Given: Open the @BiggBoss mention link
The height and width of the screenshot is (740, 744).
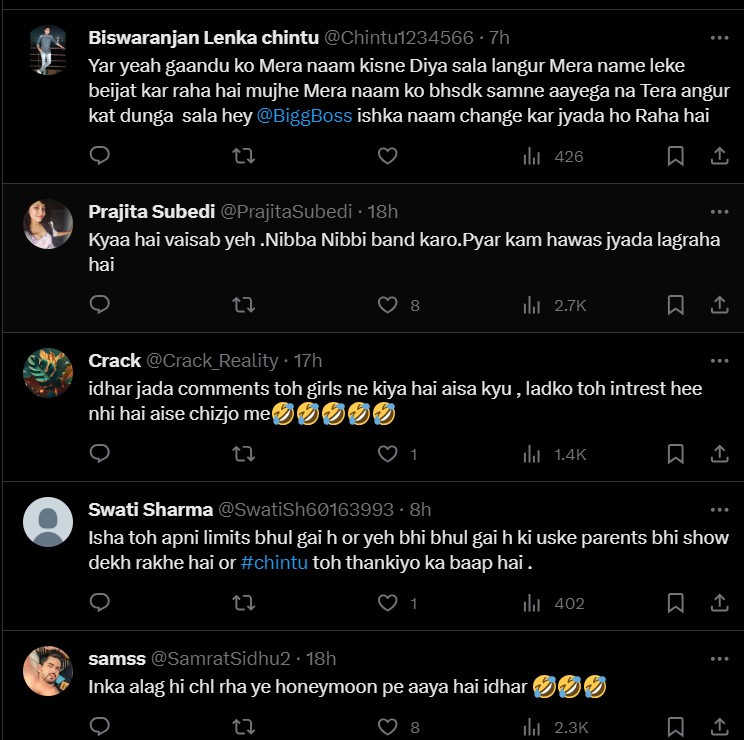Looking at the screenshot, I should [x=305, y=116].
